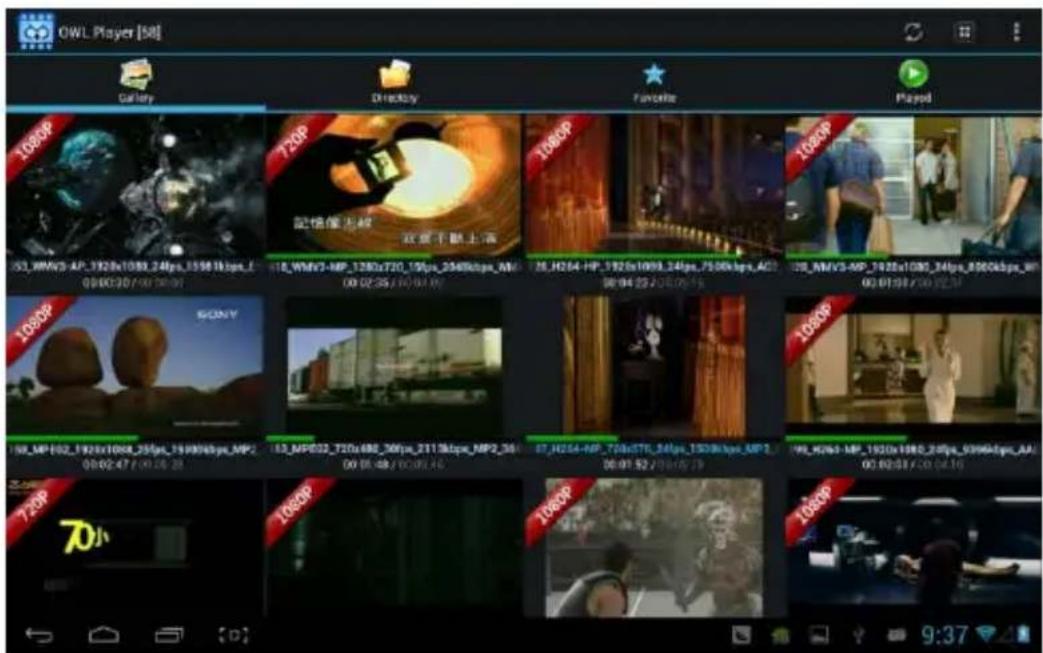This screenshot has height=653, width=1043.
Task: Play the SONY rock formation video
Action: [x=135, y=366]
